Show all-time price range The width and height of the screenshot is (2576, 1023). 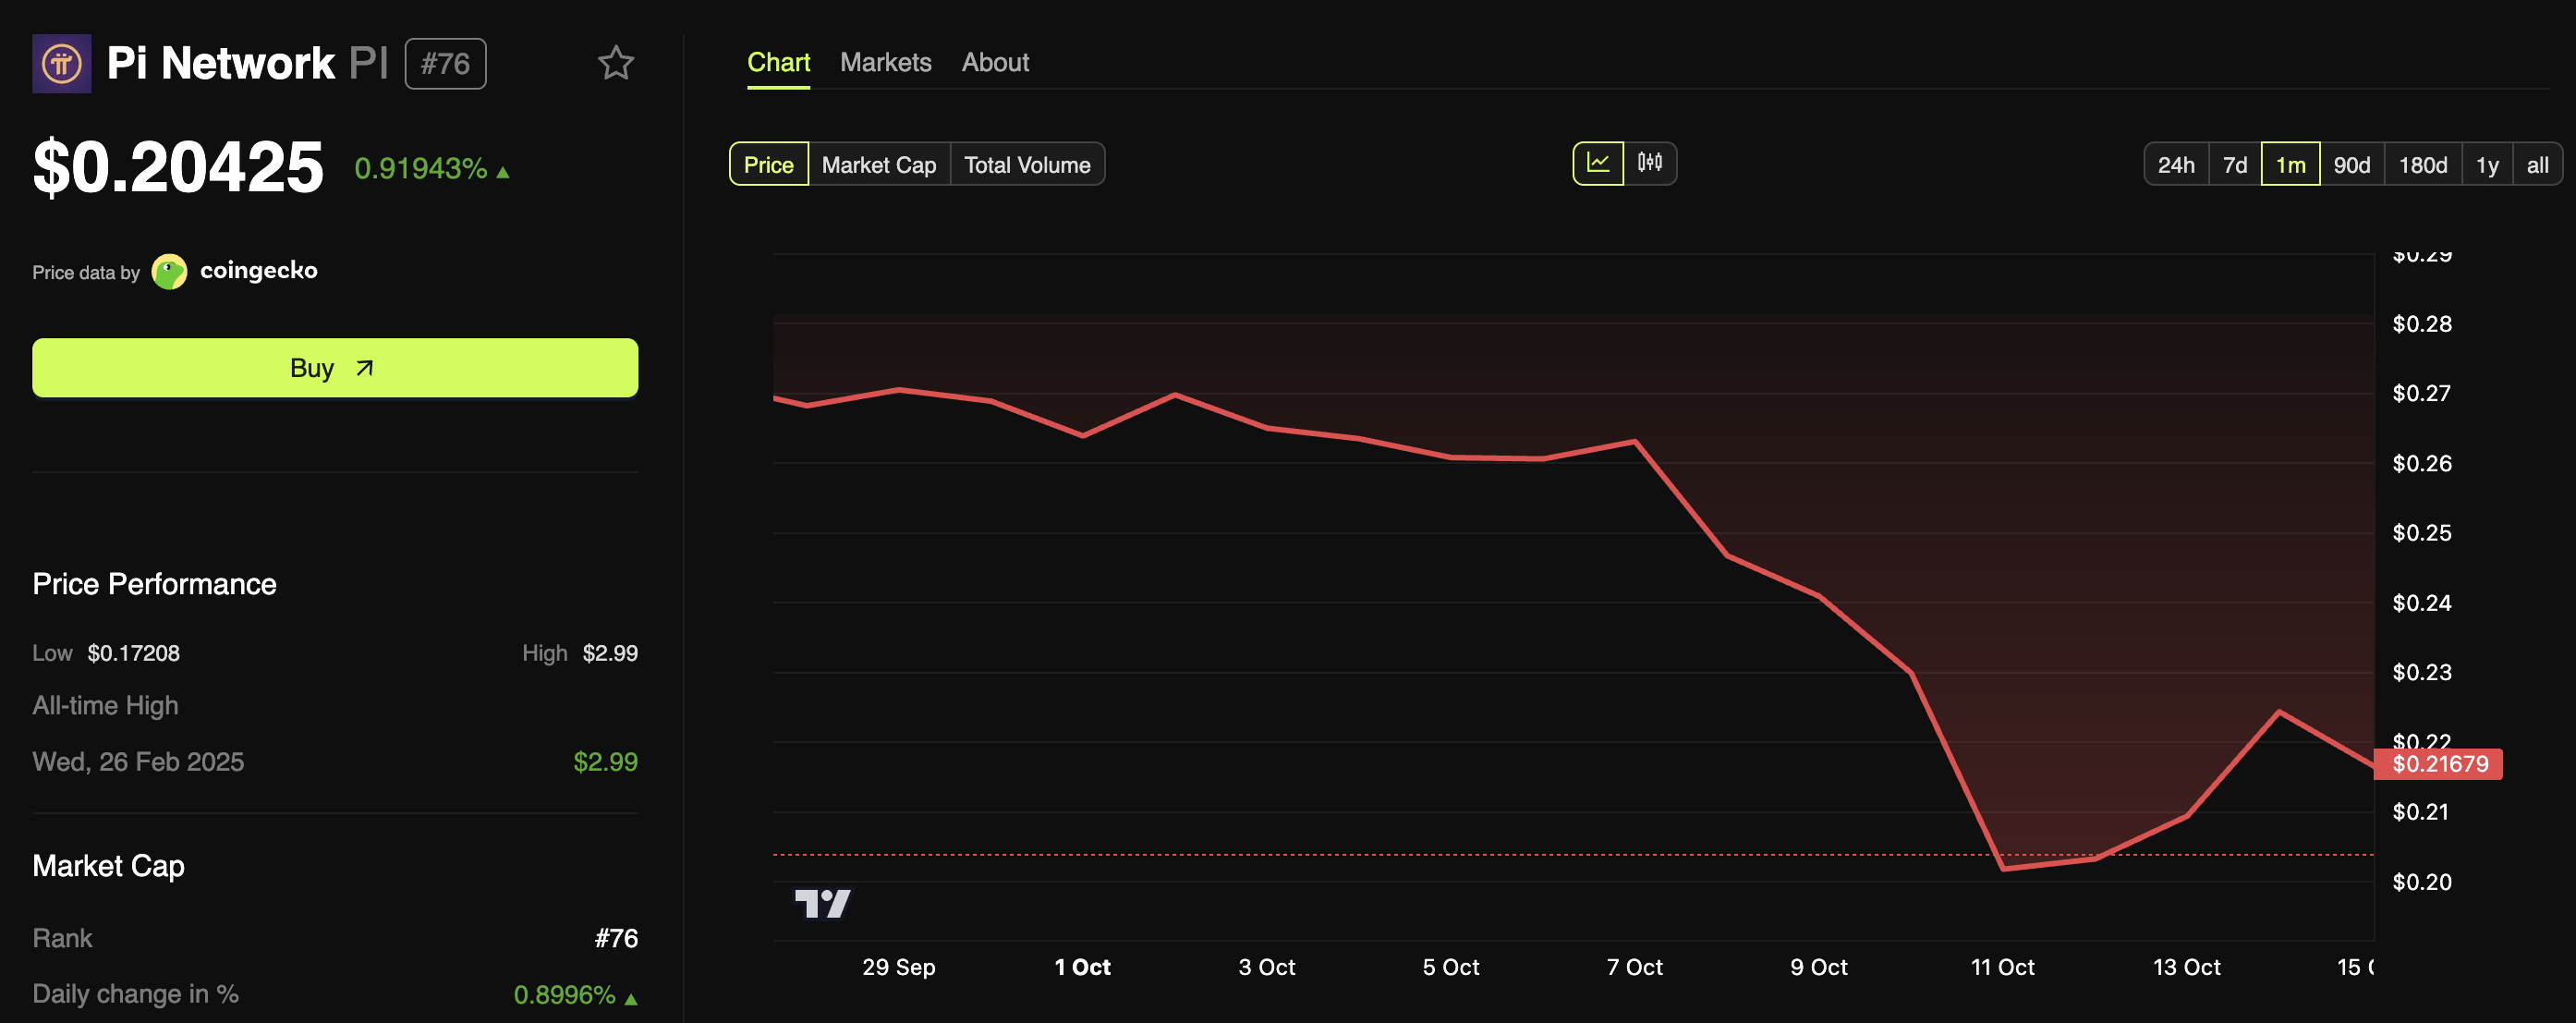coord(2536,165)
